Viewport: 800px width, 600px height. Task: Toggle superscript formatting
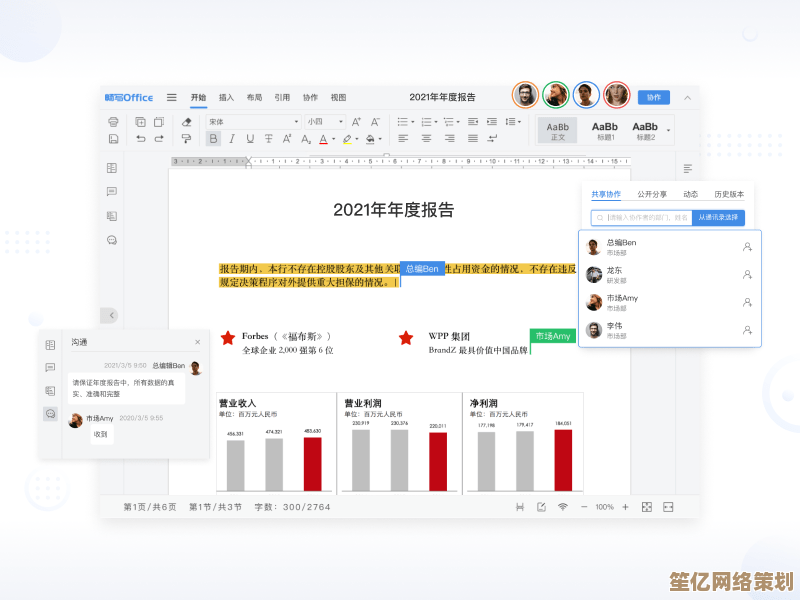pos(287,139)
